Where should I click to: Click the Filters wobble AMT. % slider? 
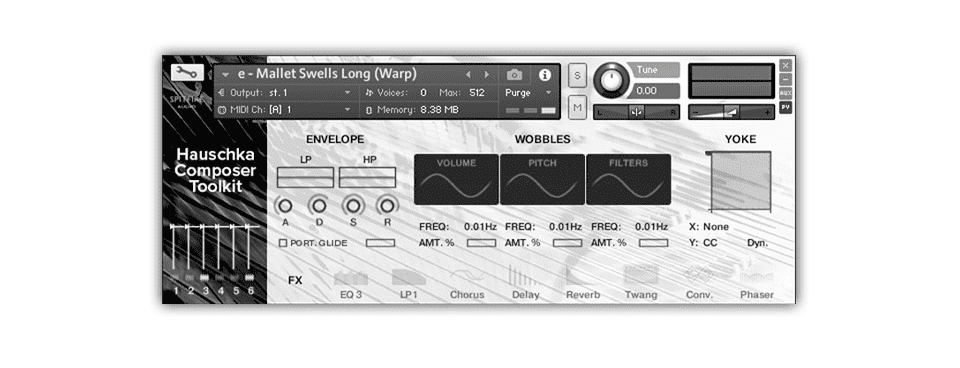click(653, 243)
